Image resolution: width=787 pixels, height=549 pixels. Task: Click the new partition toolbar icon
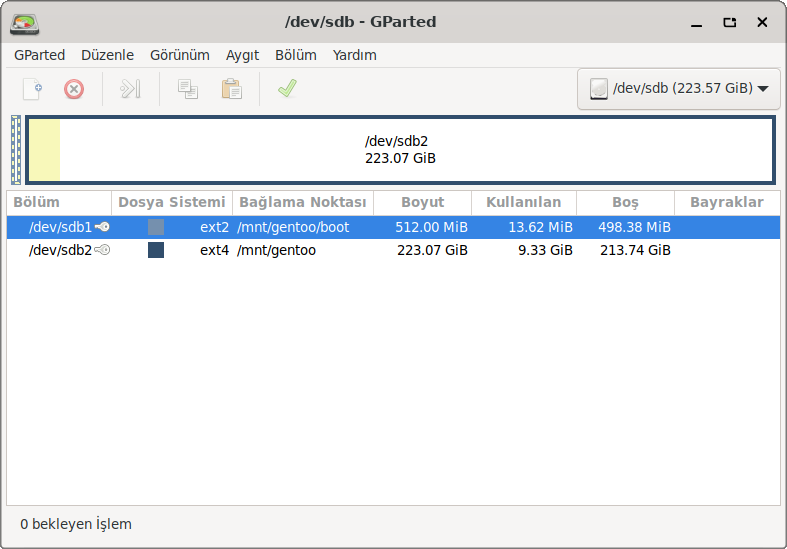(x=33, y=89)
